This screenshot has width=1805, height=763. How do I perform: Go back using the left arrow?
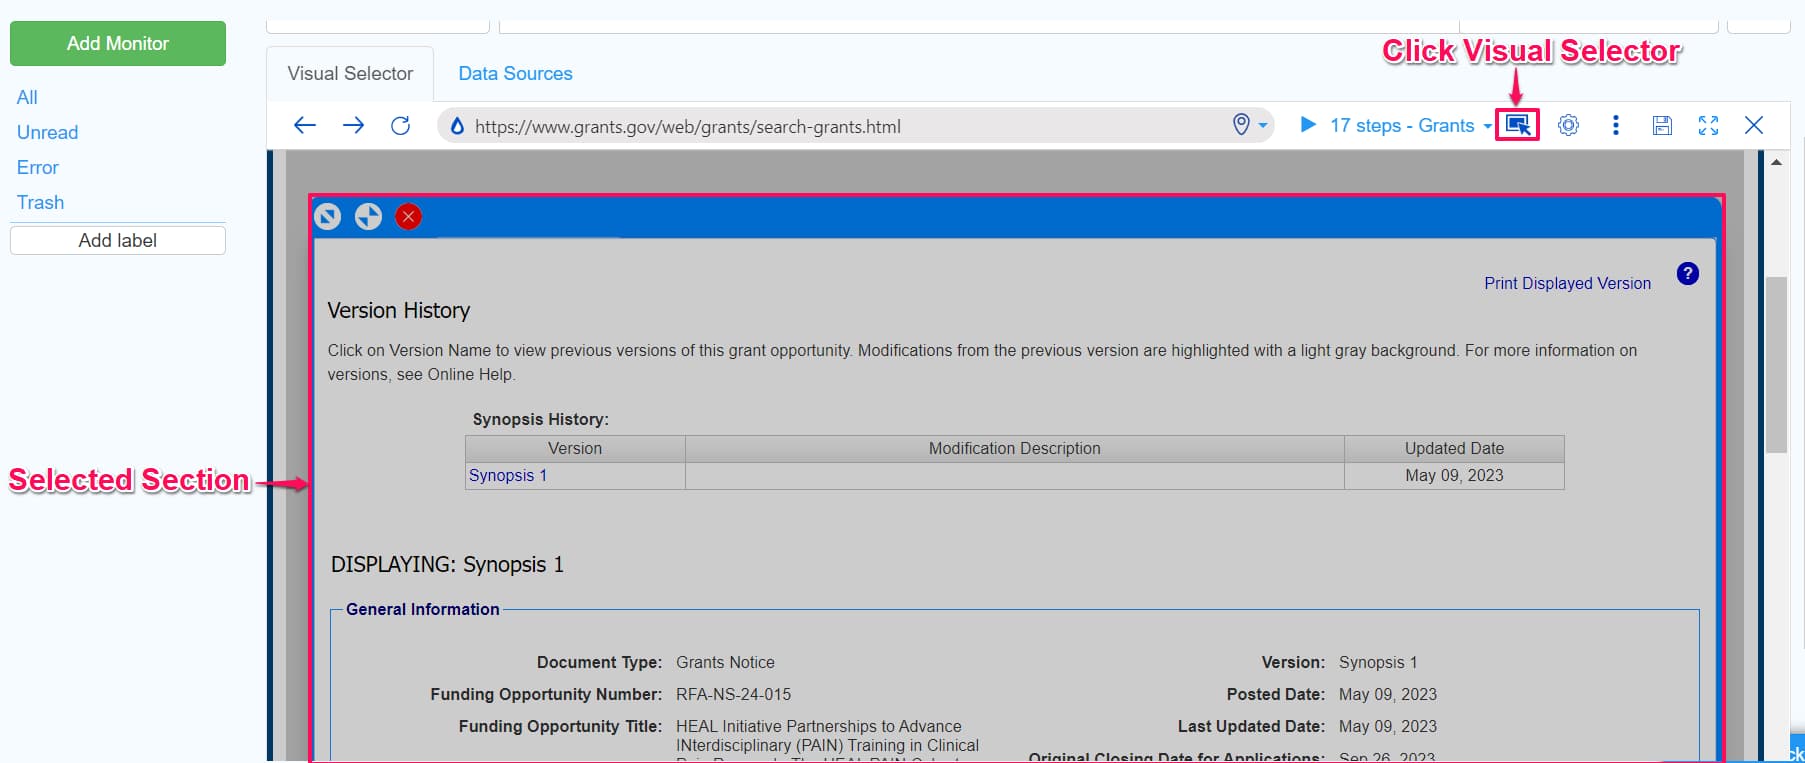pos(305,125)
